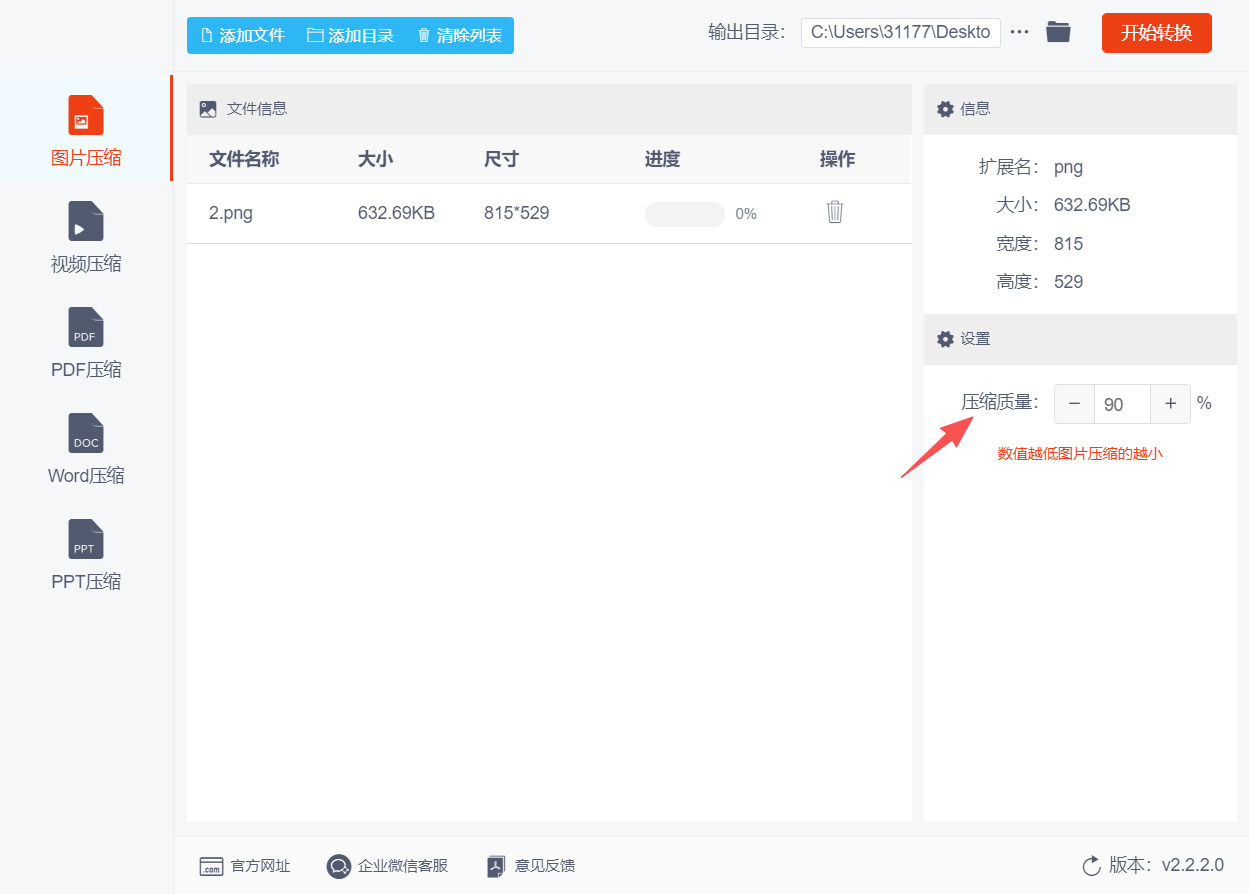1249x894 pixels.
Task: Click the folder icon beside output directory
Action: point(1058,31)
